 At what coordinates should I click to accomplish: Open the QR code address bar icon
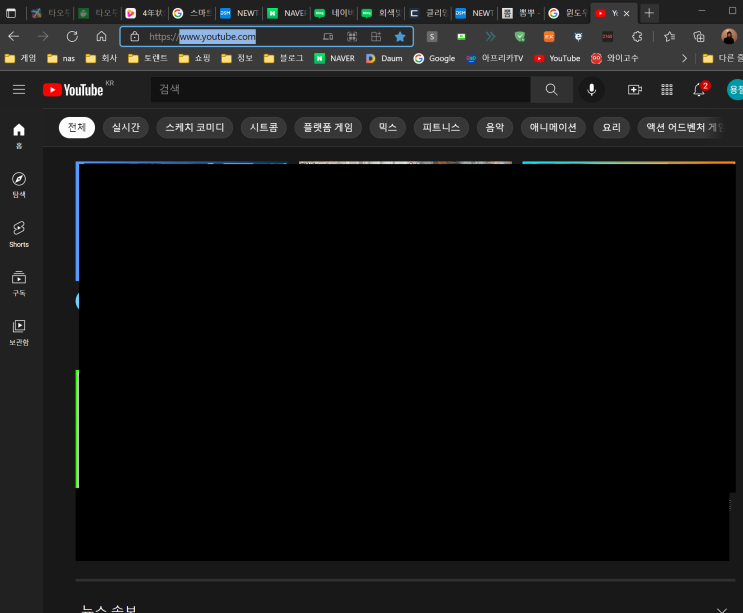[x=352, y=36]
